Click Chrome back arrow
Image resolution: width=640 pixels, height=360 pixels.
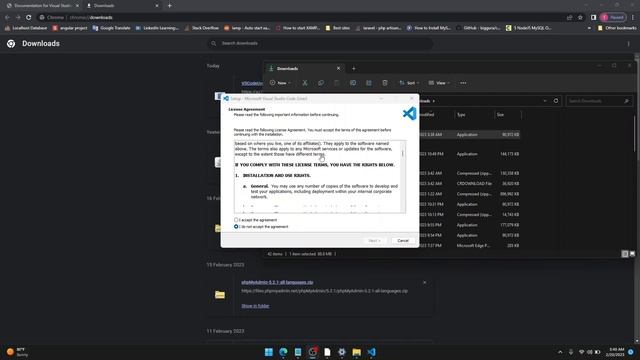7,18
